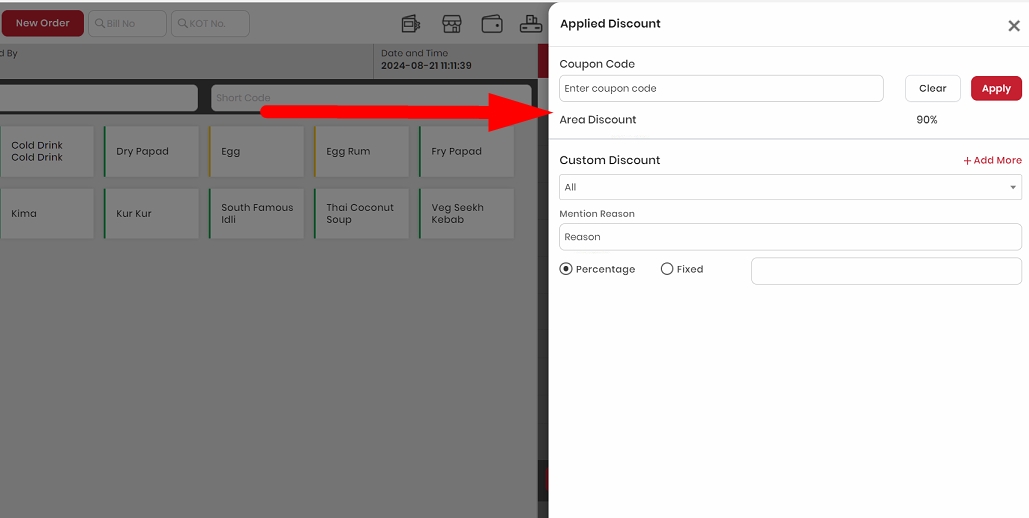Select the Fixed discount option

(x=667, y=269)
